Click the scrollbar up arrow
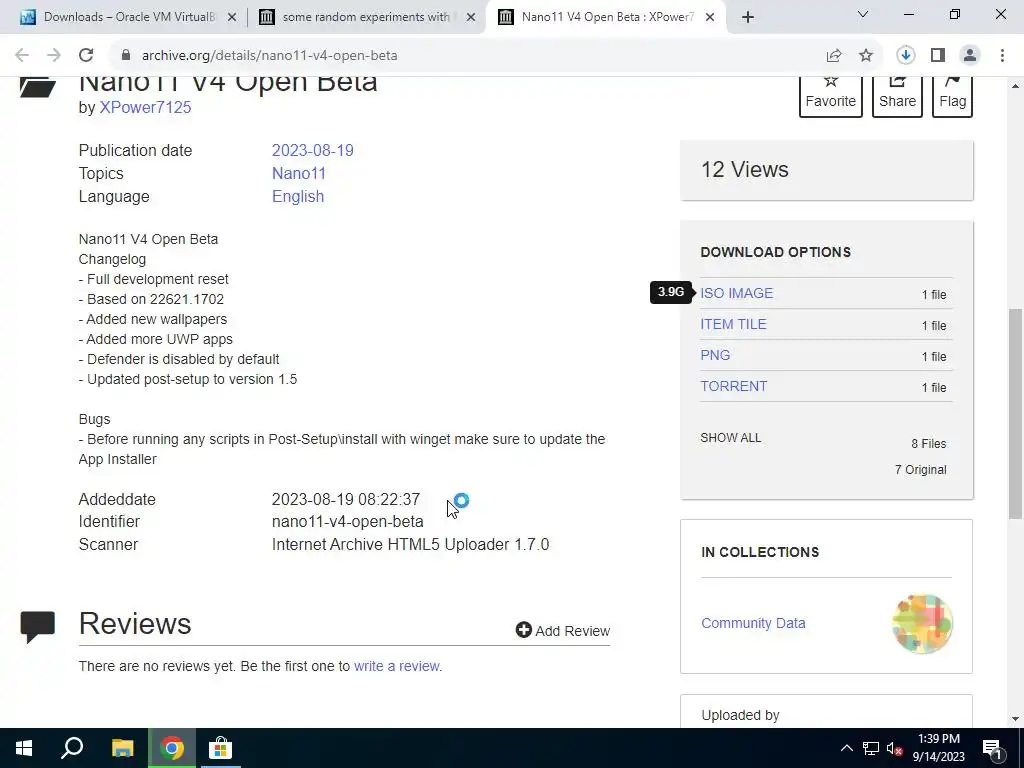 [x=1016, y=86]
